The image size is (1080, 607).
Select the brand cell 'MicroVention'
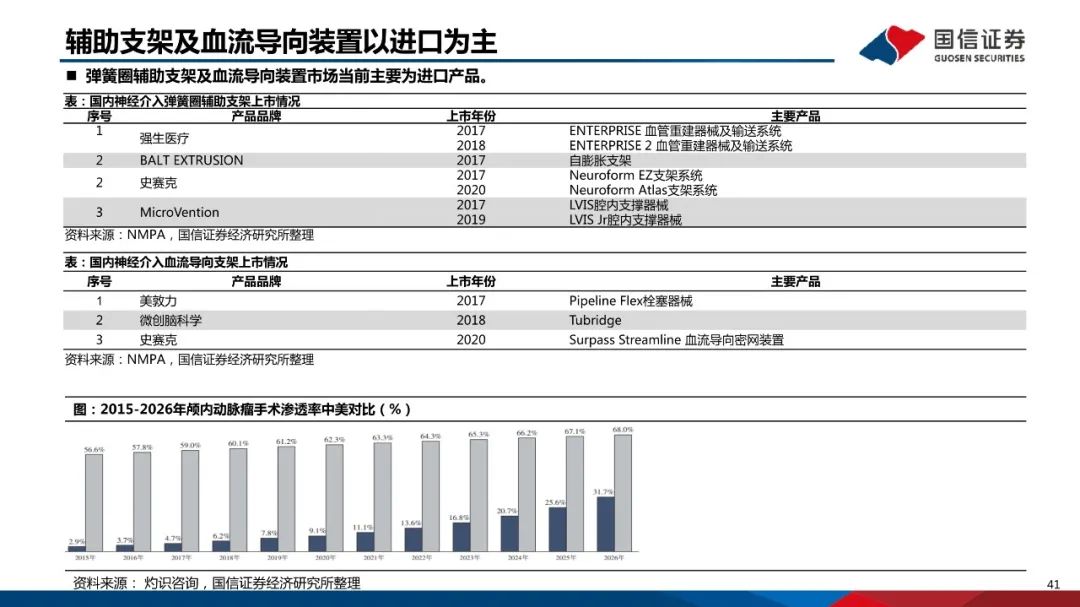point(179,212)
